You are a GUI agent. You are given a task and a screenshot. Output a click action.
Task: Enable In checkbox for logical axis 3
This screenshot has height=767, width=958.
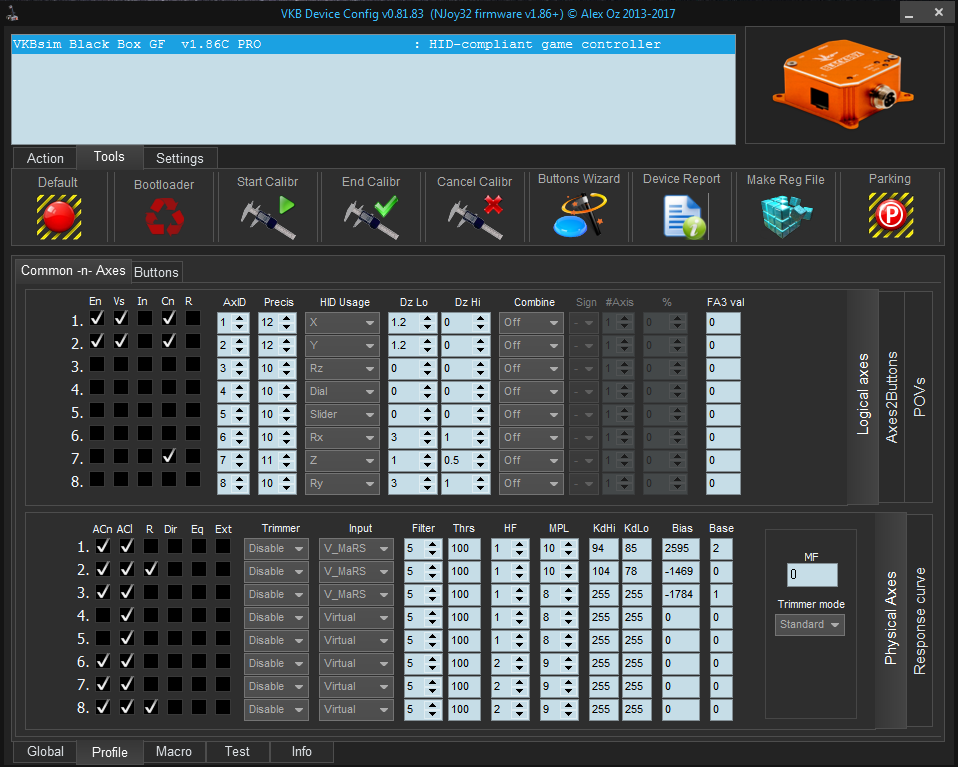pos(145,364)
